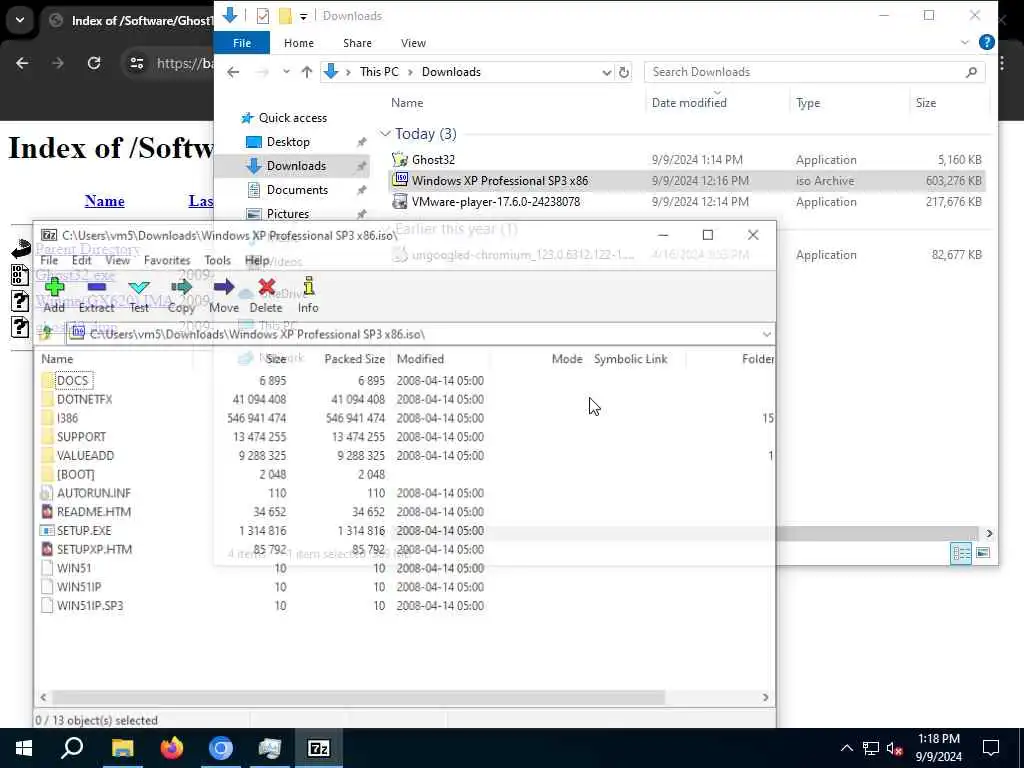Sort Explorer files by Date modified

[689, 103]
